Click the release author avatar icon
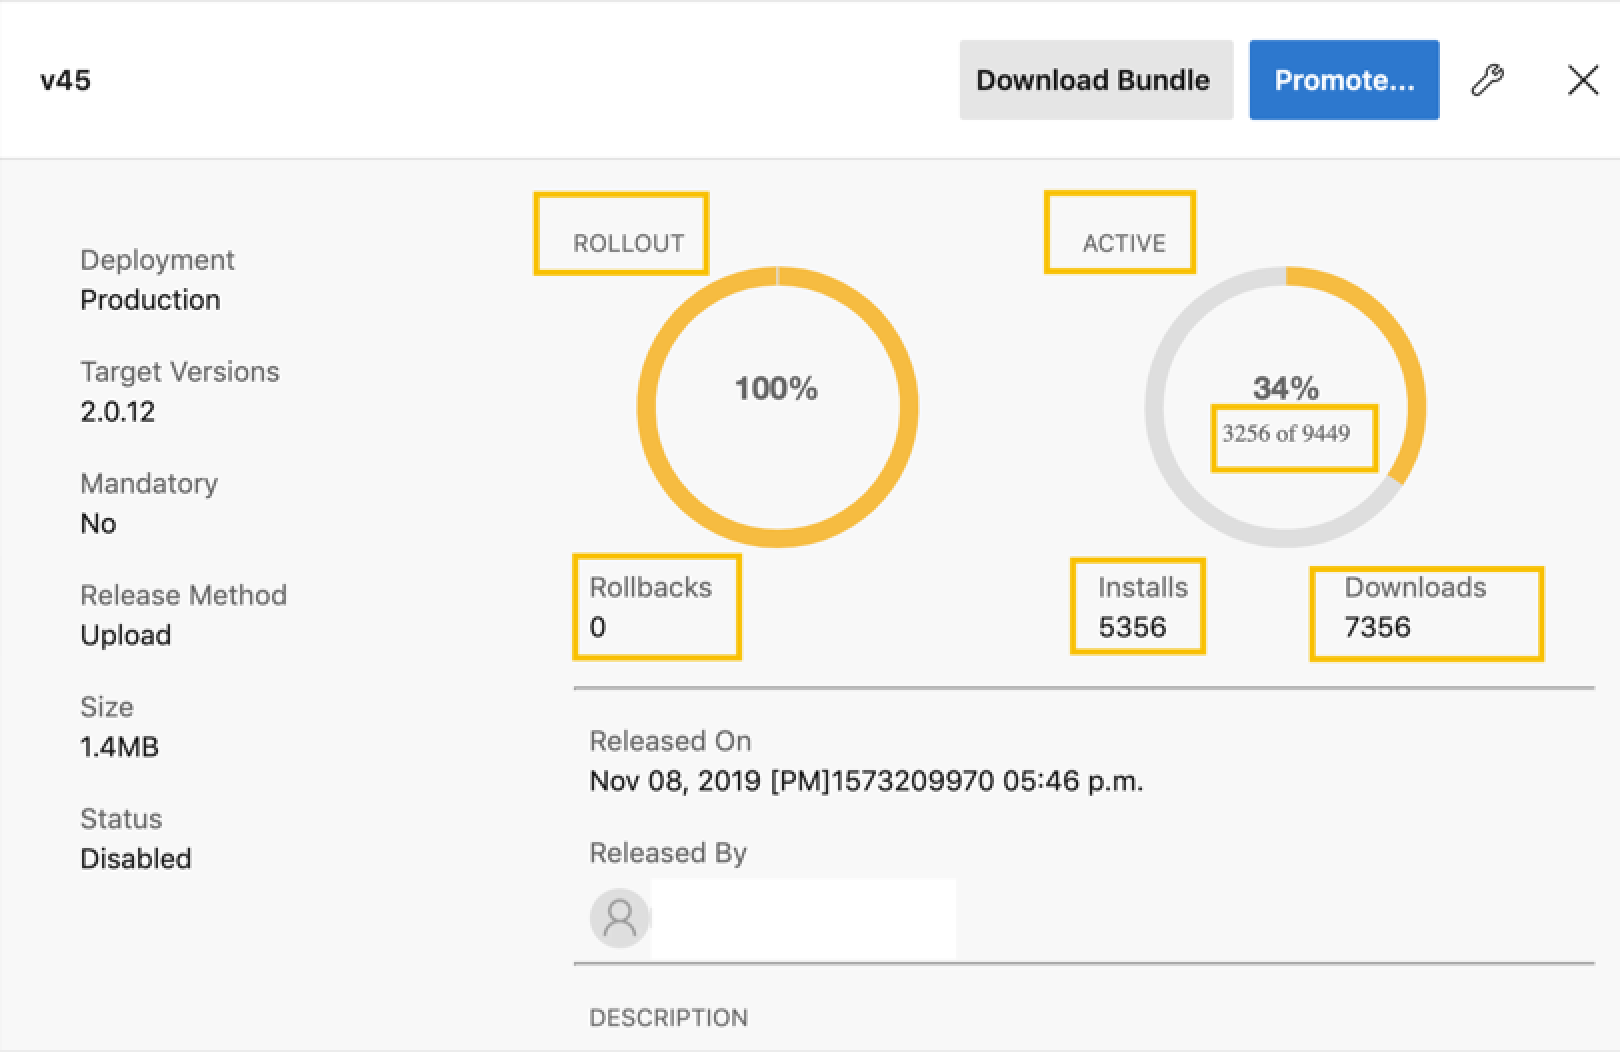1620x1052 pixels. tap(620, 918)
